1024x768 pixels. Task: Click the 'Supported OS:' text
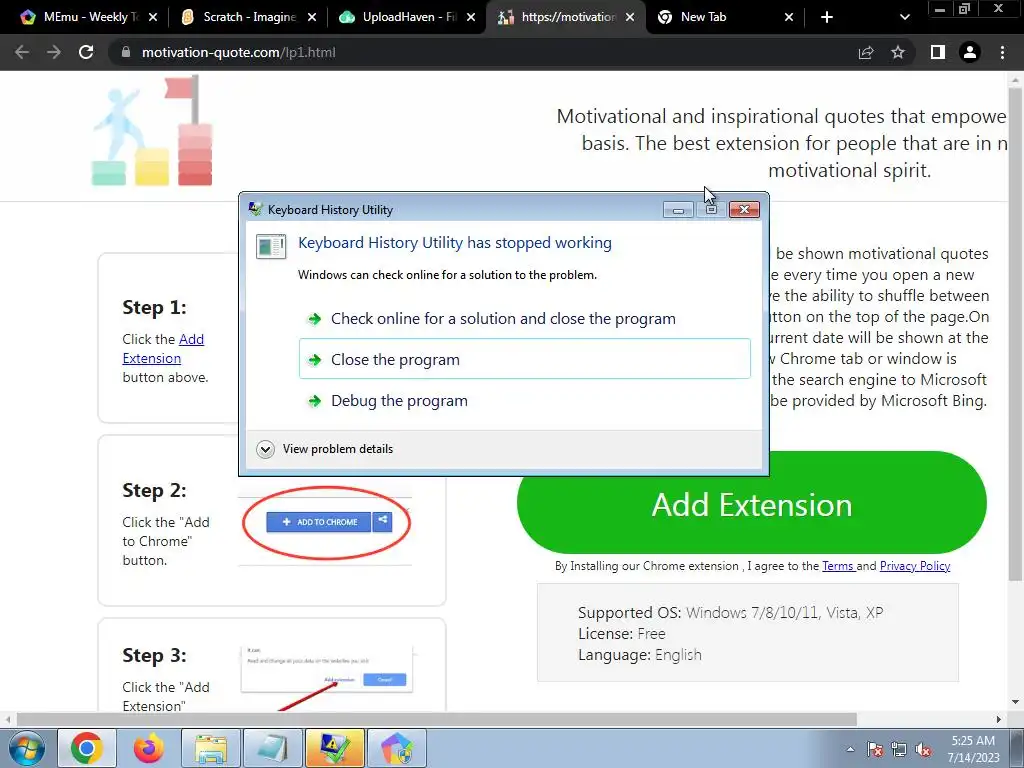[x=629, y=613]
